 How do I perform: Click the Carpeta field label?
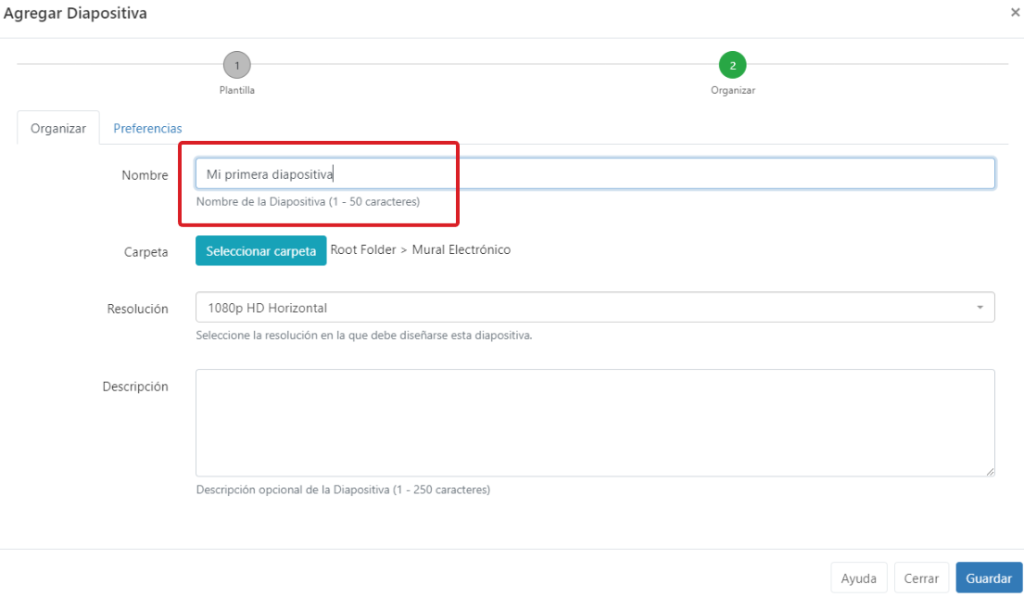click(146, 252)
